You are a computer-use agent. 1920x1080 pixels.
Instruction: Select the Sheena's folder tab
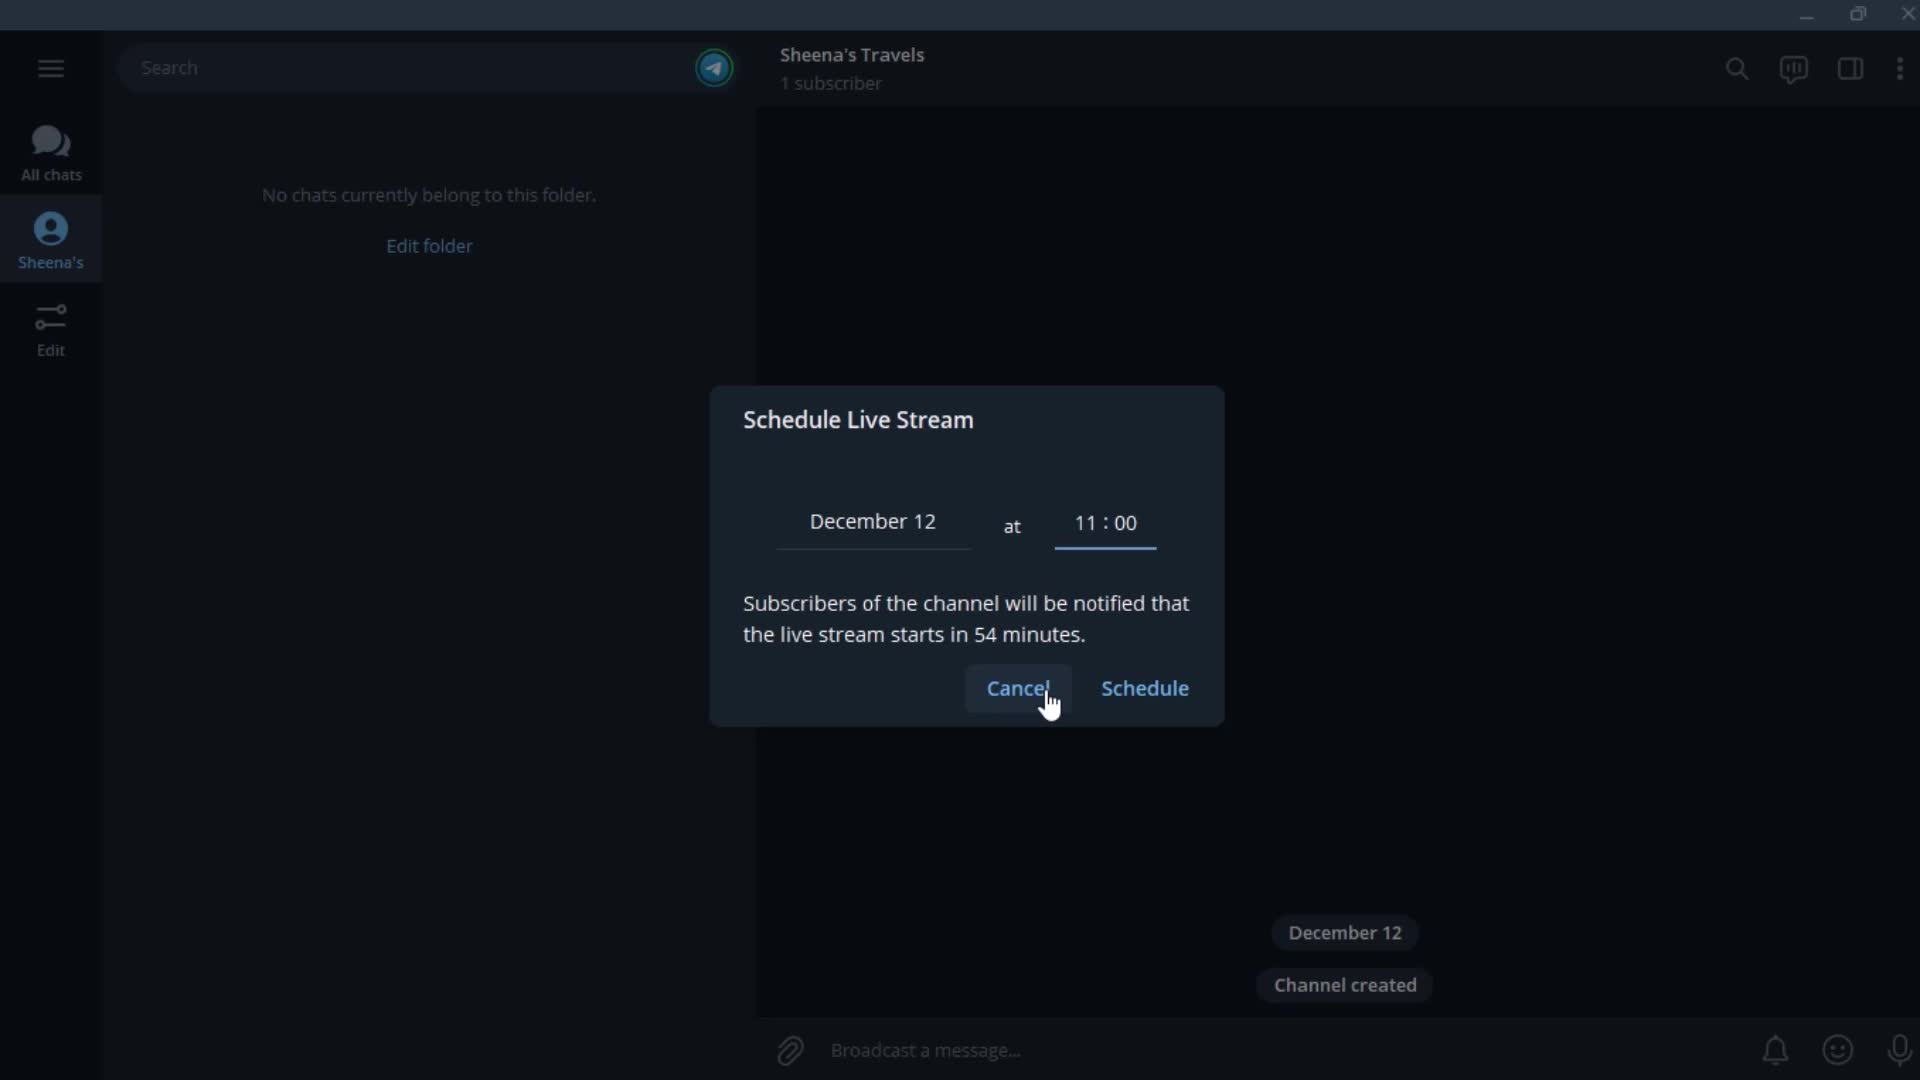point(51,240)
